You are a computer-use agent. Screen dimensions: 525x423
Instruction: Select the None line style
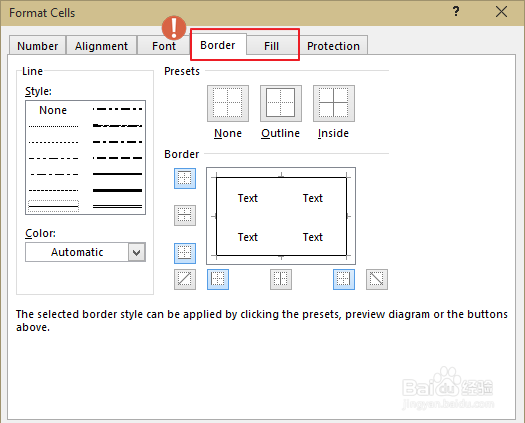pyautogui.click(x=53, y=110)
